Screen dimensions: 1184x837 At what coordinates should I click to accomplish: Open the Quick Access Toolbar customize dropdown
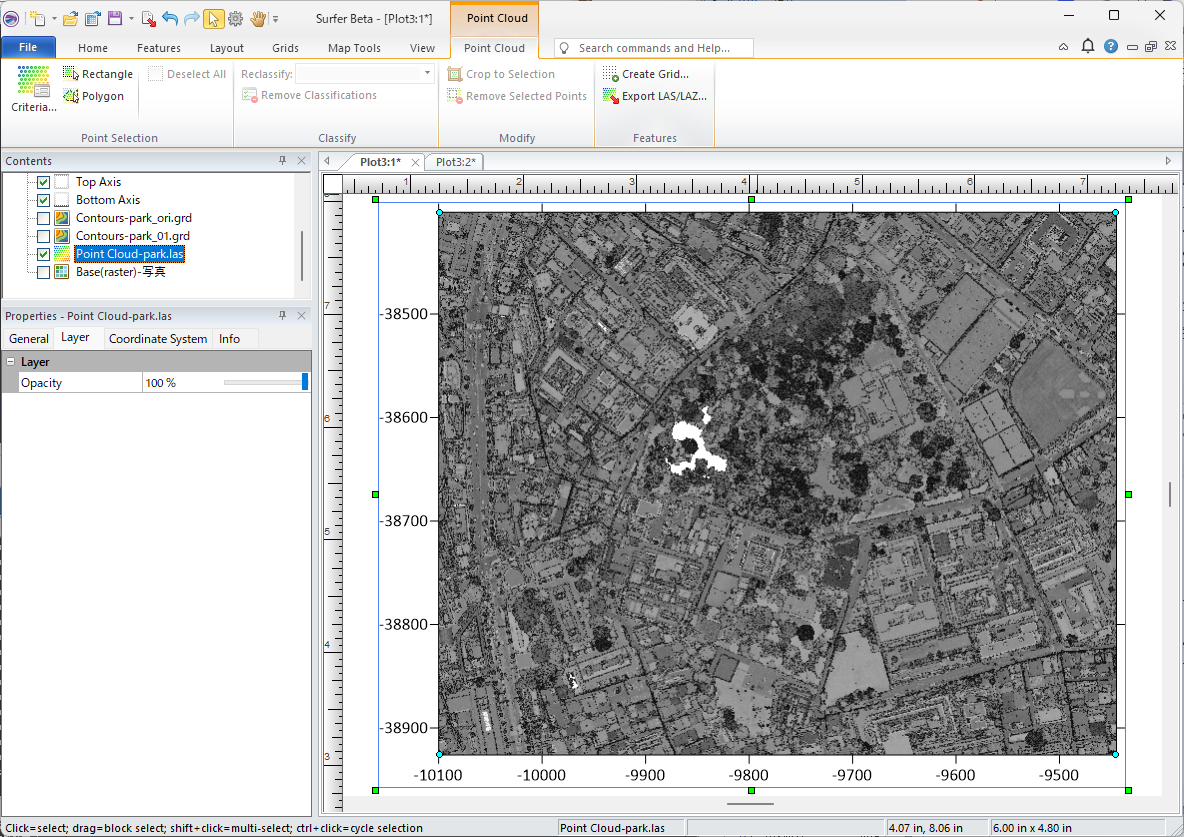(276, 19)
